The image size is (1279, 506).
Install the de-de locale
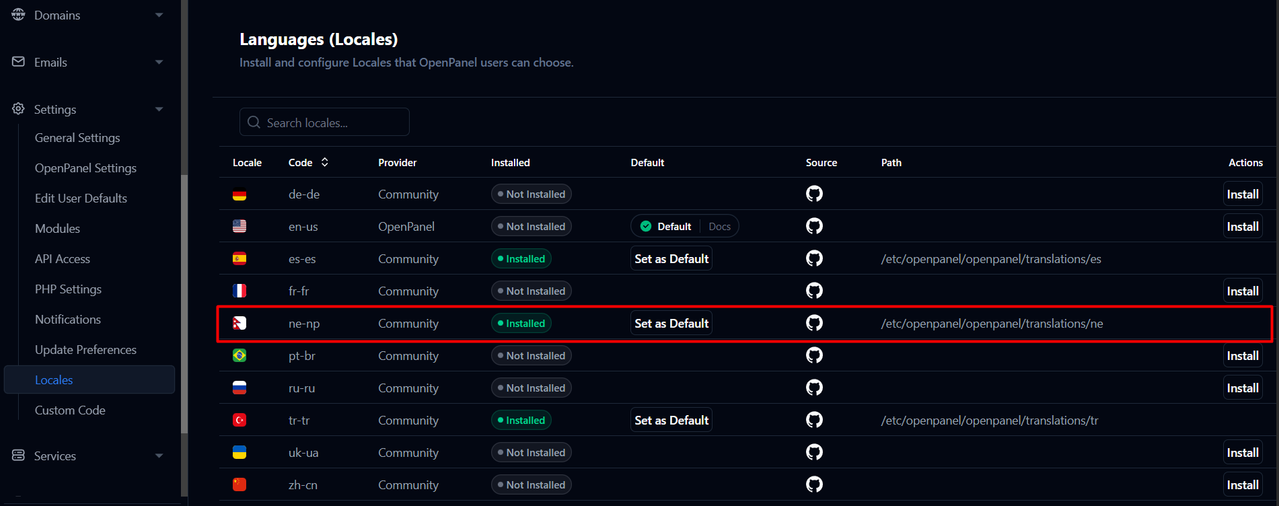point(1242,194)
